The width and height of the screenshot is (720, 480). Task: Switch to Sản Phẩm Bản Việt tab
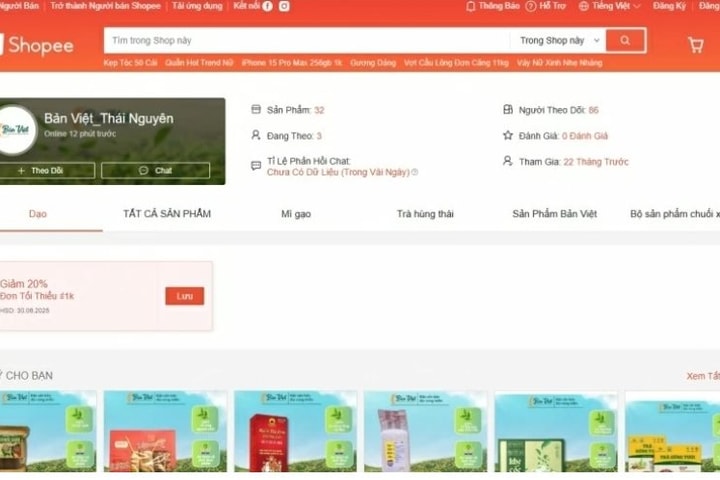(554, 214)
